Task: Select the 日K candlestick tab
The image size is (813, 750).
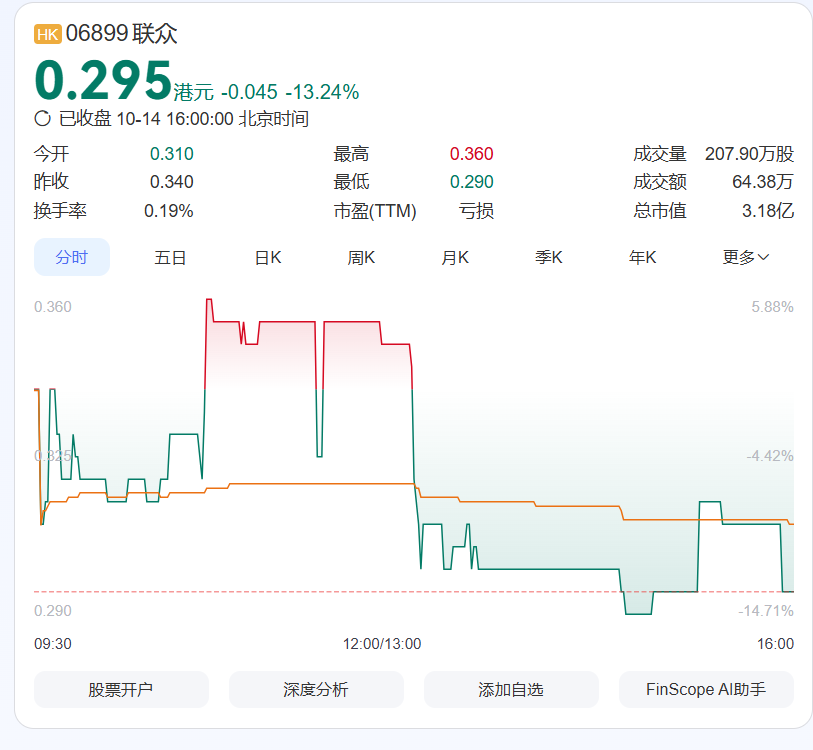Action: coord(267,257)
